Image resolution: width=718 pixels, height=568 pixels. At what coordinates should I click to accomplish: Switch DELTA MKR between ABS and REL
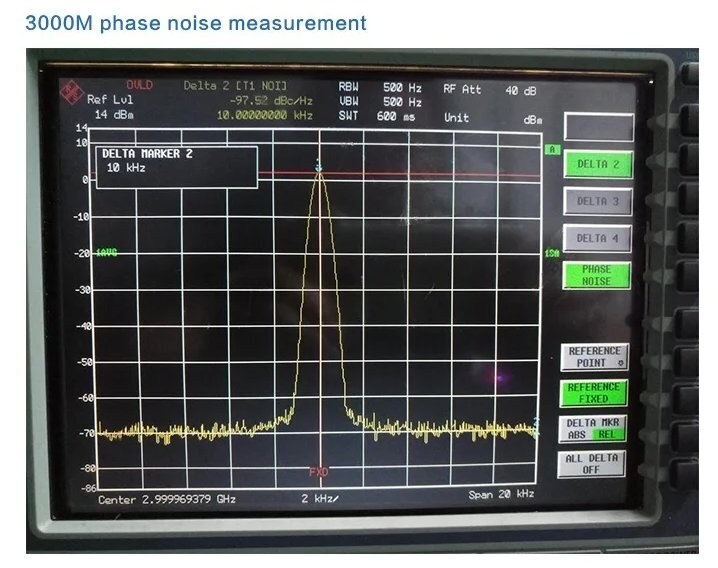594,429
